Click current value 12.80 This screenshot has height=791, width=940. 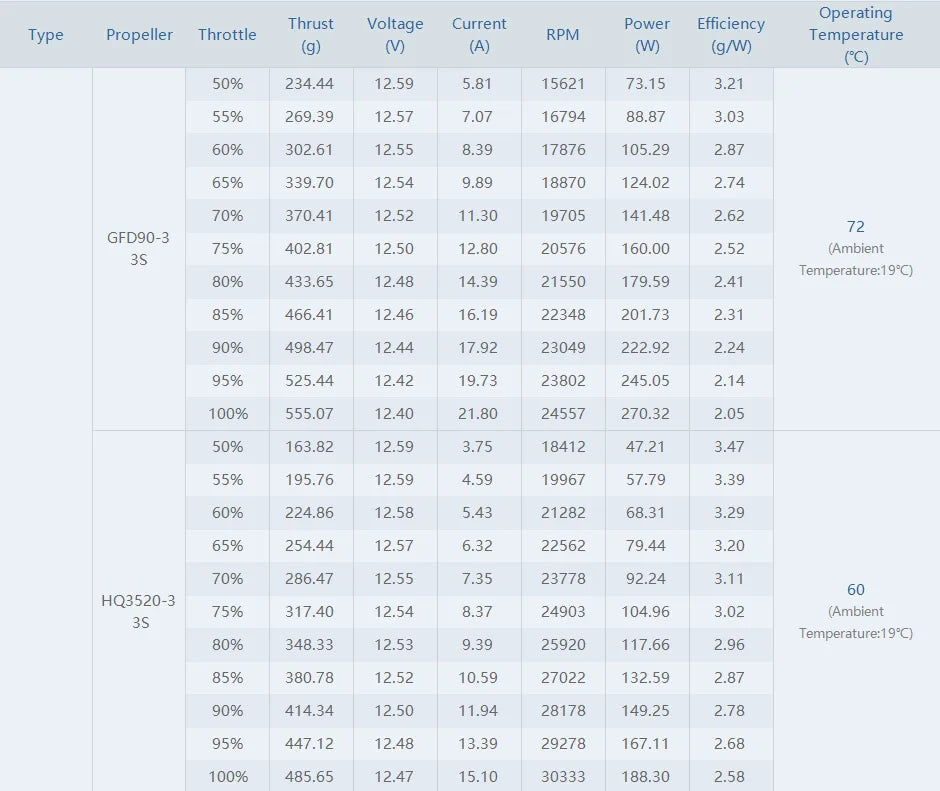coord(478,248)
